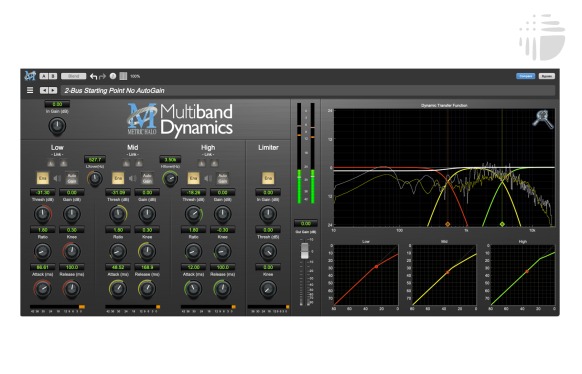
Task: Toggle High band Auto Gain
Action: pos(222,178)
